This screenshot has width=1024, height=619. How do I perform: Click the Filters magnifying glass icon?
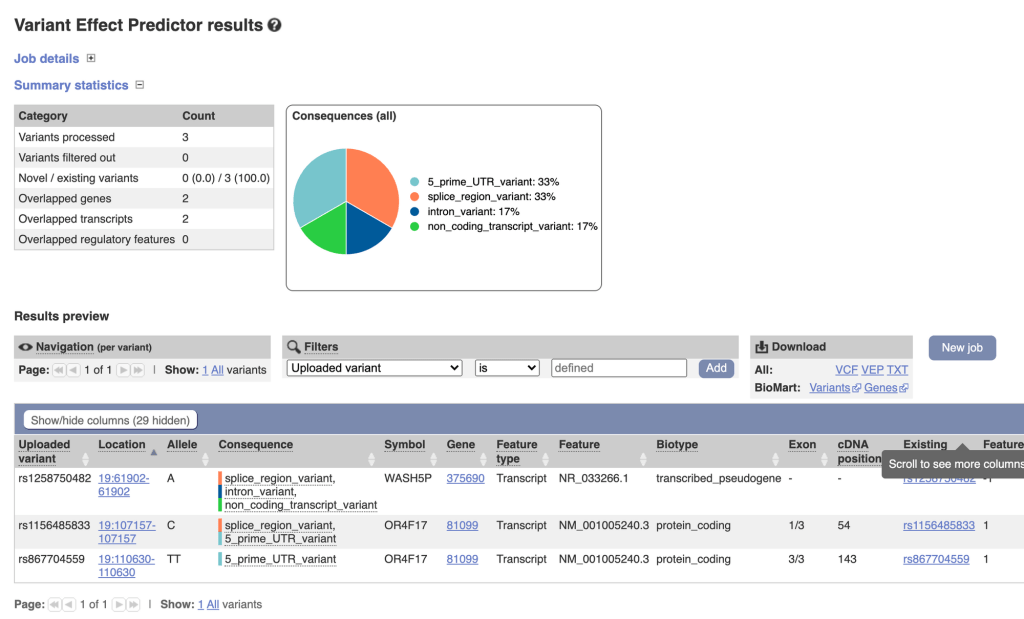tap(294, 347)
